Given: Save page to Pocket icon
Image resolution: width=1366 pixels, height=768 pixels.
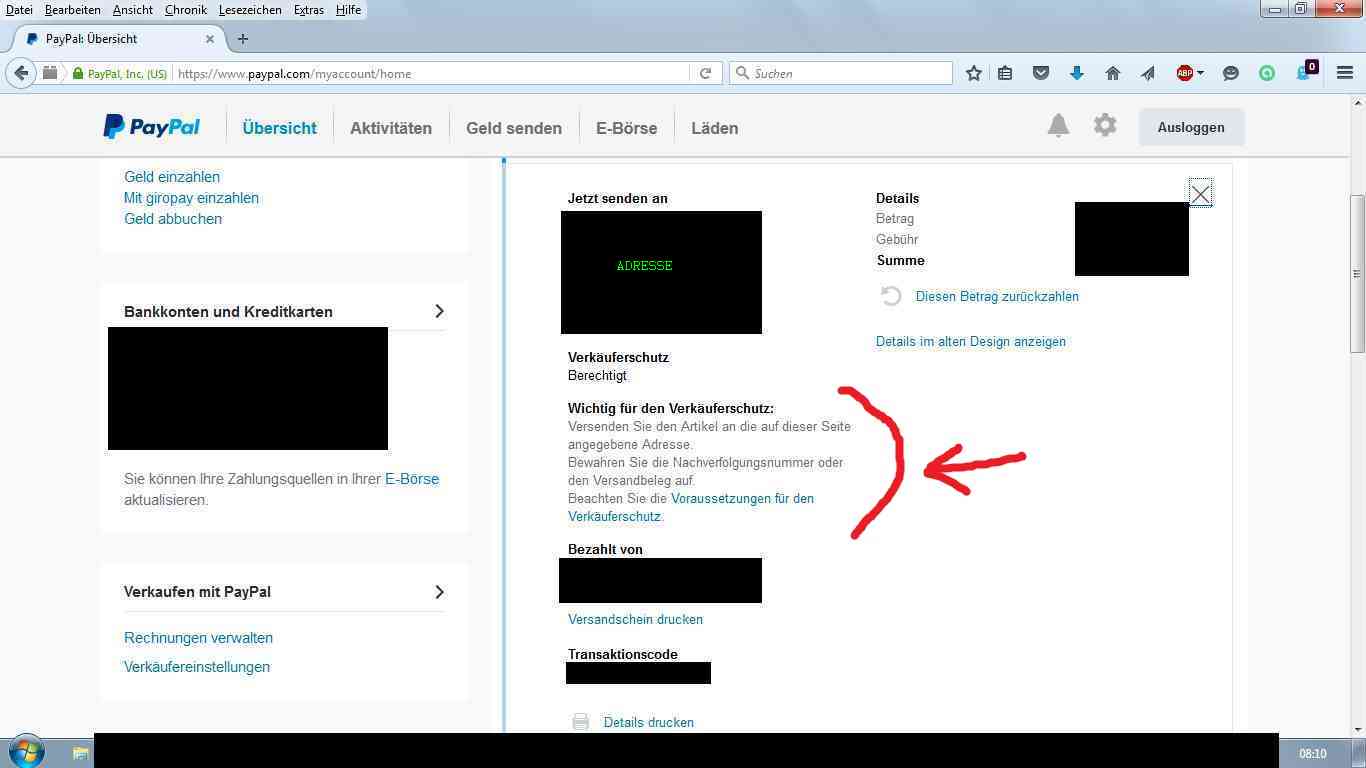Looking at the screenshot, I should 1041,73.
